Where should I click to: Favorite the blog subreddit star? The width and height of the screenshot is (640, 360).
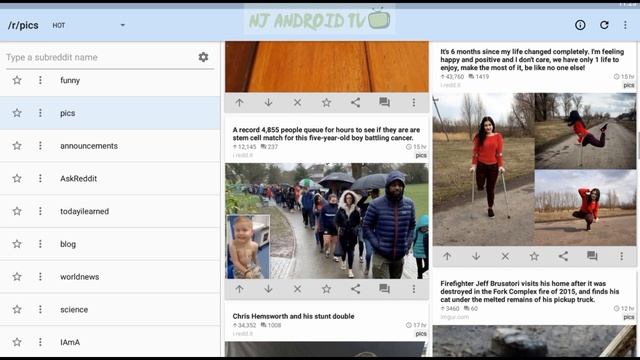pos(17,244)
